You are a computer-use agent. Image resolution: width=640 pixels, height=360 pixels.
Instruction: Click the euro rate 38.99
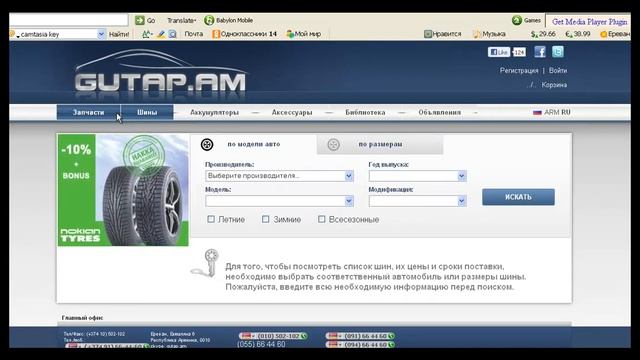point(578,34)
